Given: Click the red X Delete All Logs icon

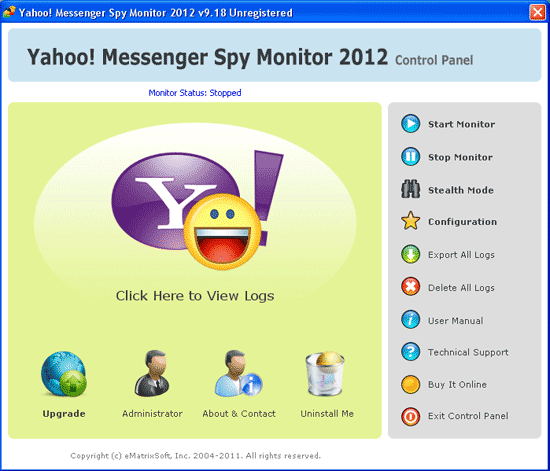Looking at the screenshot, I should pos(410,287).
